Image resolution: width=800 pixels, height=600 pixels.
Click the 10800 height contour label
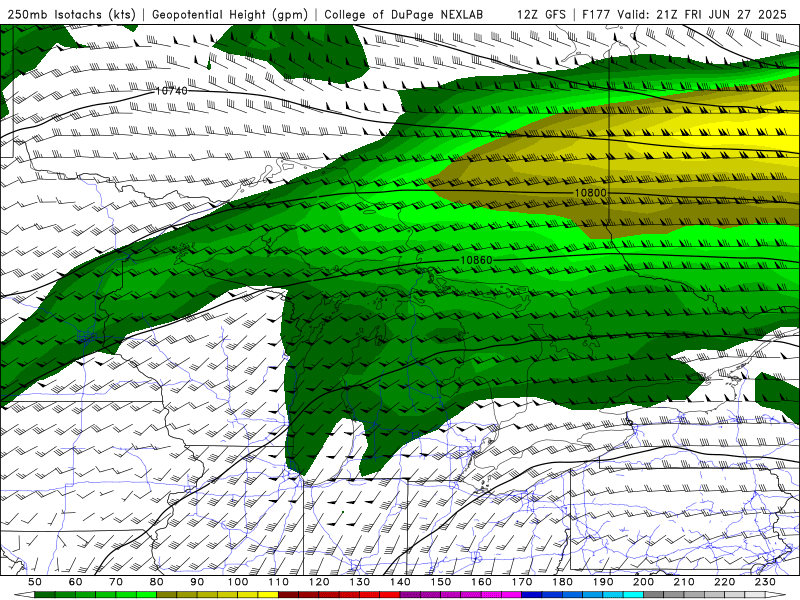591,193
